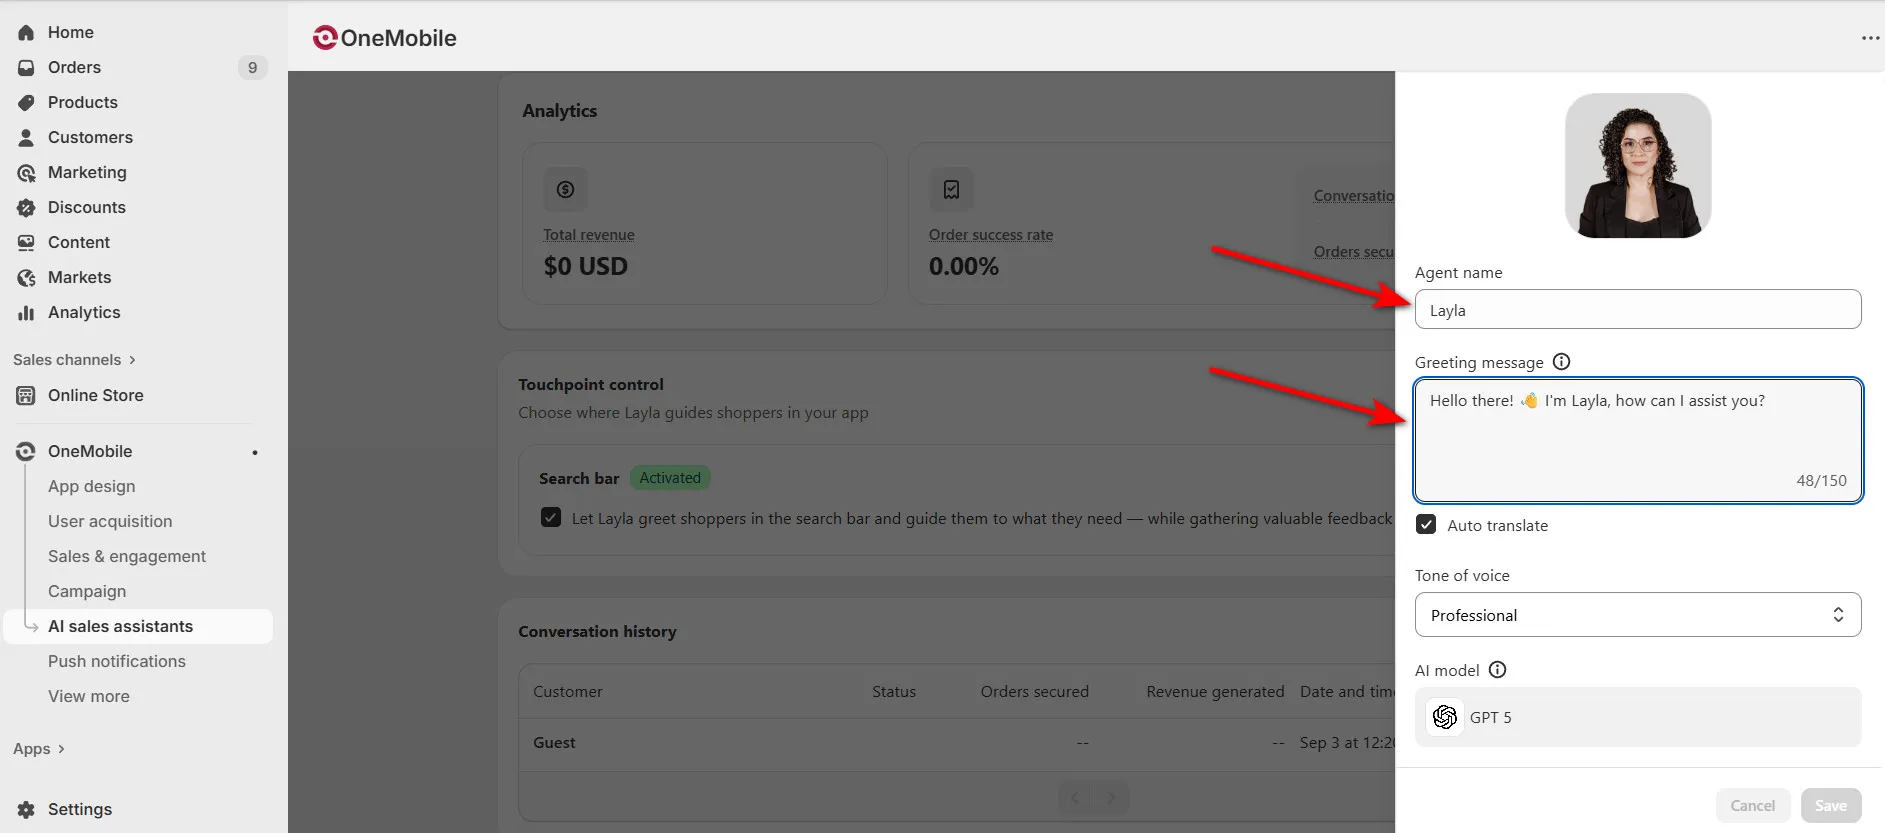Click the Cancel button
The height and width of the screenshot is (833, 1885).
point(1752,805)
